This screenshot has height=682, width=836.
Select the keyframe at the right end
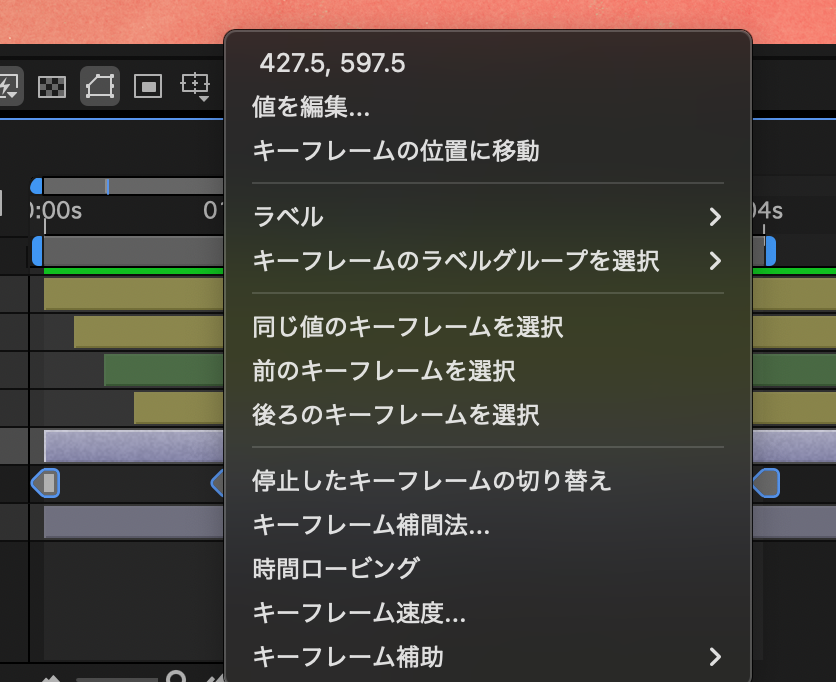pos(765,484)
